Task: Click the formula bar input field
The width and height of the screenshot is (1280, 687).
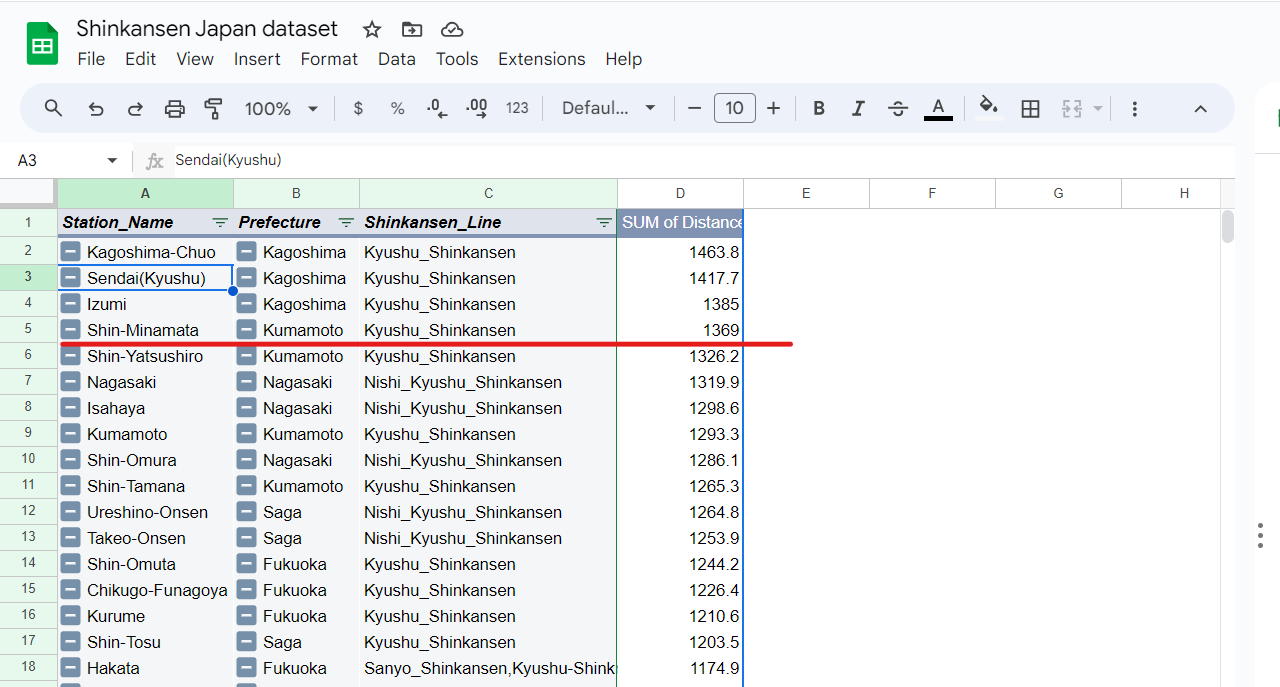Action: [x=700, y=160]
